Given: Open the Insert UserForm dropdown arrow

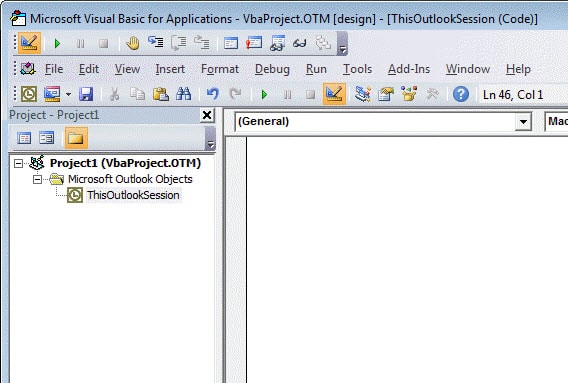Looking at the screenshot, I should coord(68,95).
